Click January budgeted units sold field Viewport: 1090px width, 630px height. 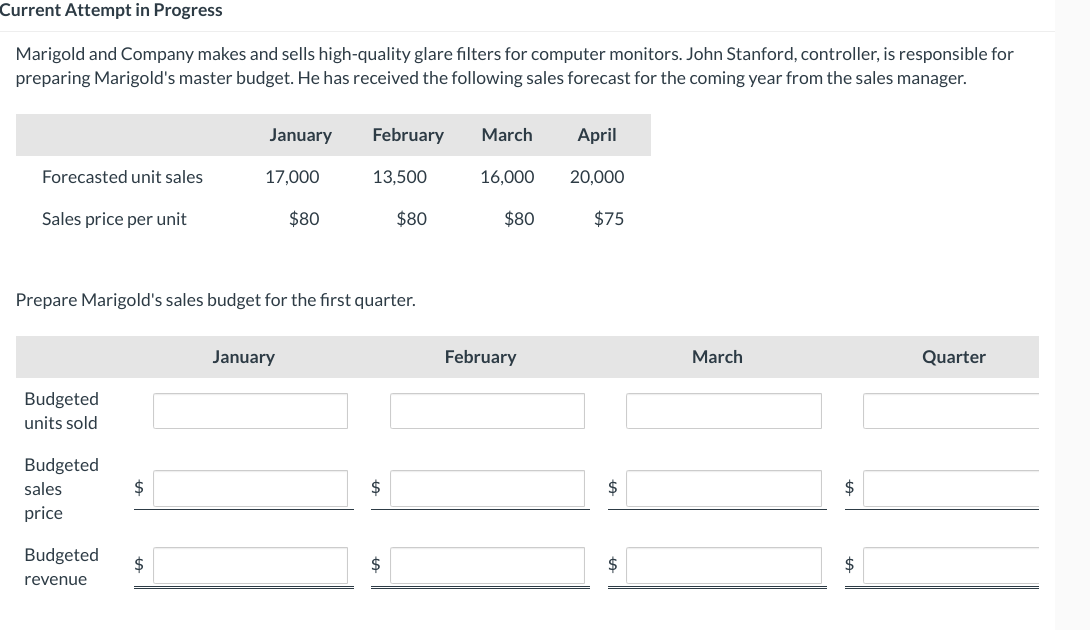point(250,411)
